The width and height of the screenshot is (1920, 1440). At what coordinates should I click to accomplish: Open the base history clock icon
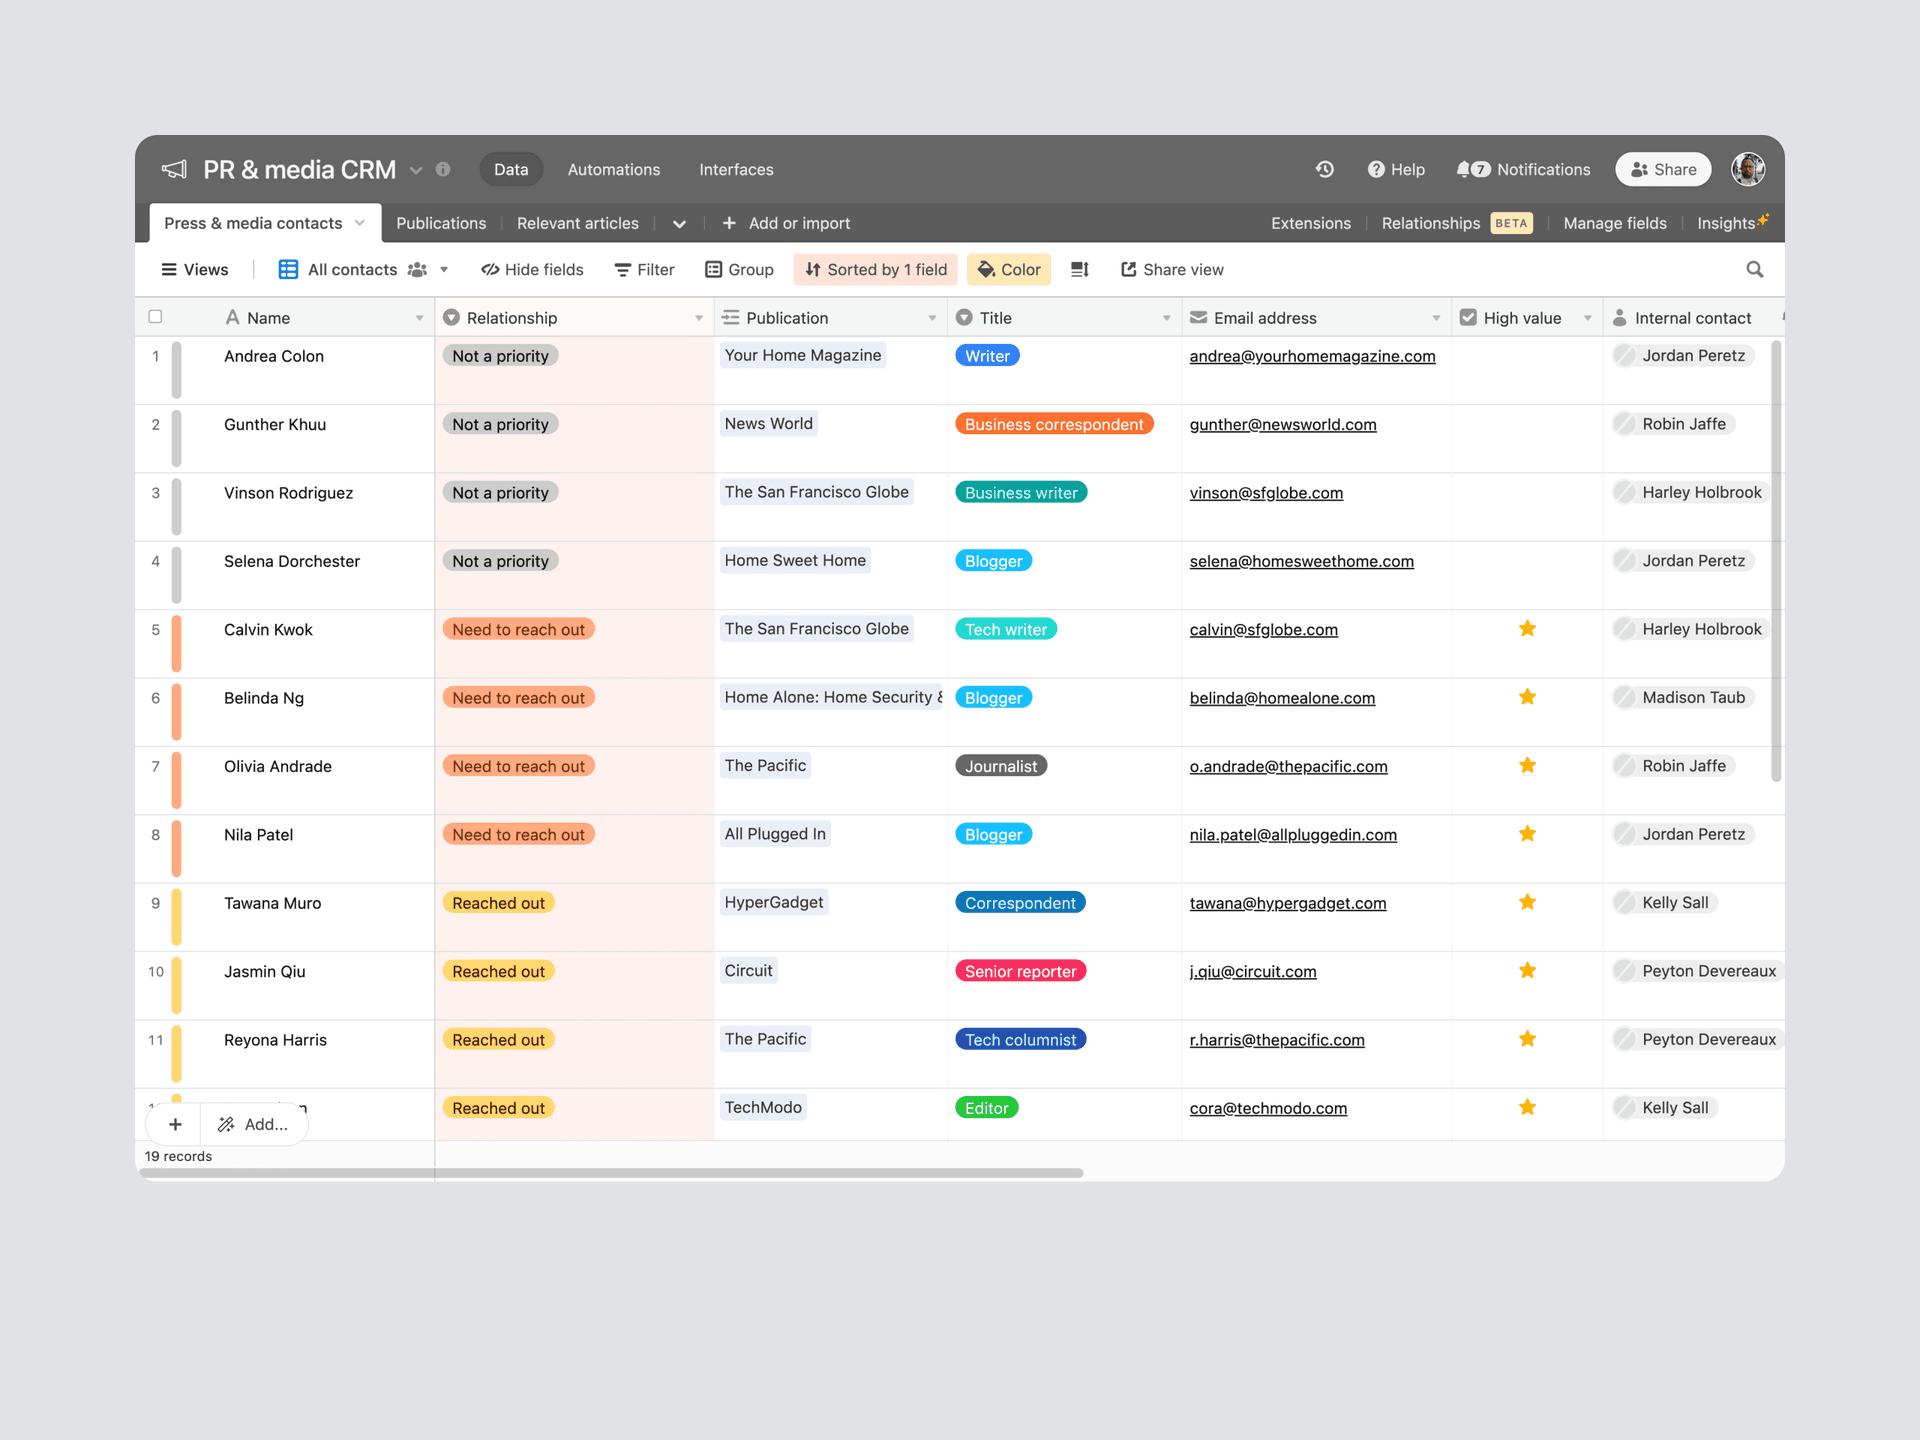pos(1325,169)
